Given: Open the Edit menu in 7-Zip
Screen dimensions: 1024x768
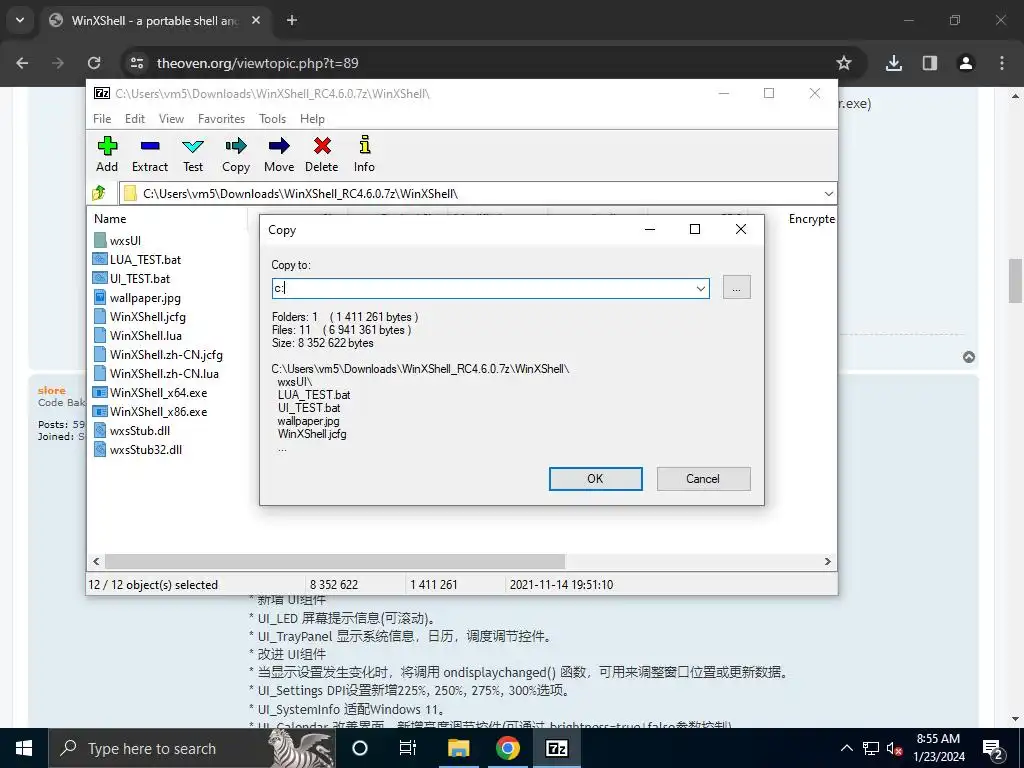Looking at the screenshot, I should click(135, 119).
